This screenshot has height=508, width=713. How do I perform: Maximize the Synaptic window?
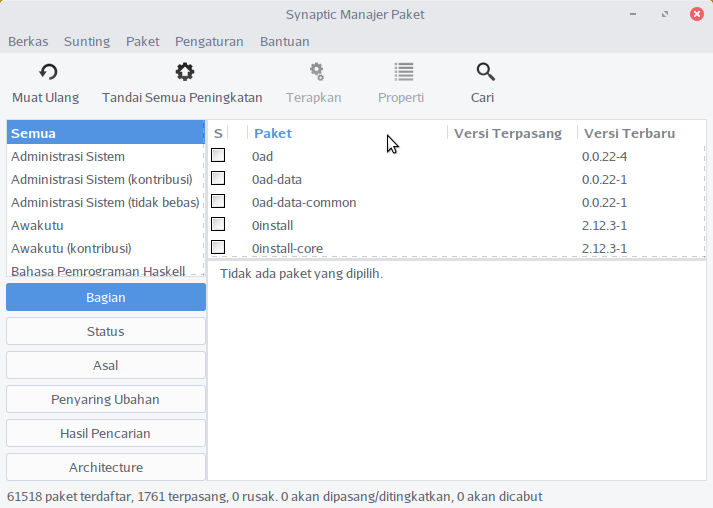pos(665,15)
